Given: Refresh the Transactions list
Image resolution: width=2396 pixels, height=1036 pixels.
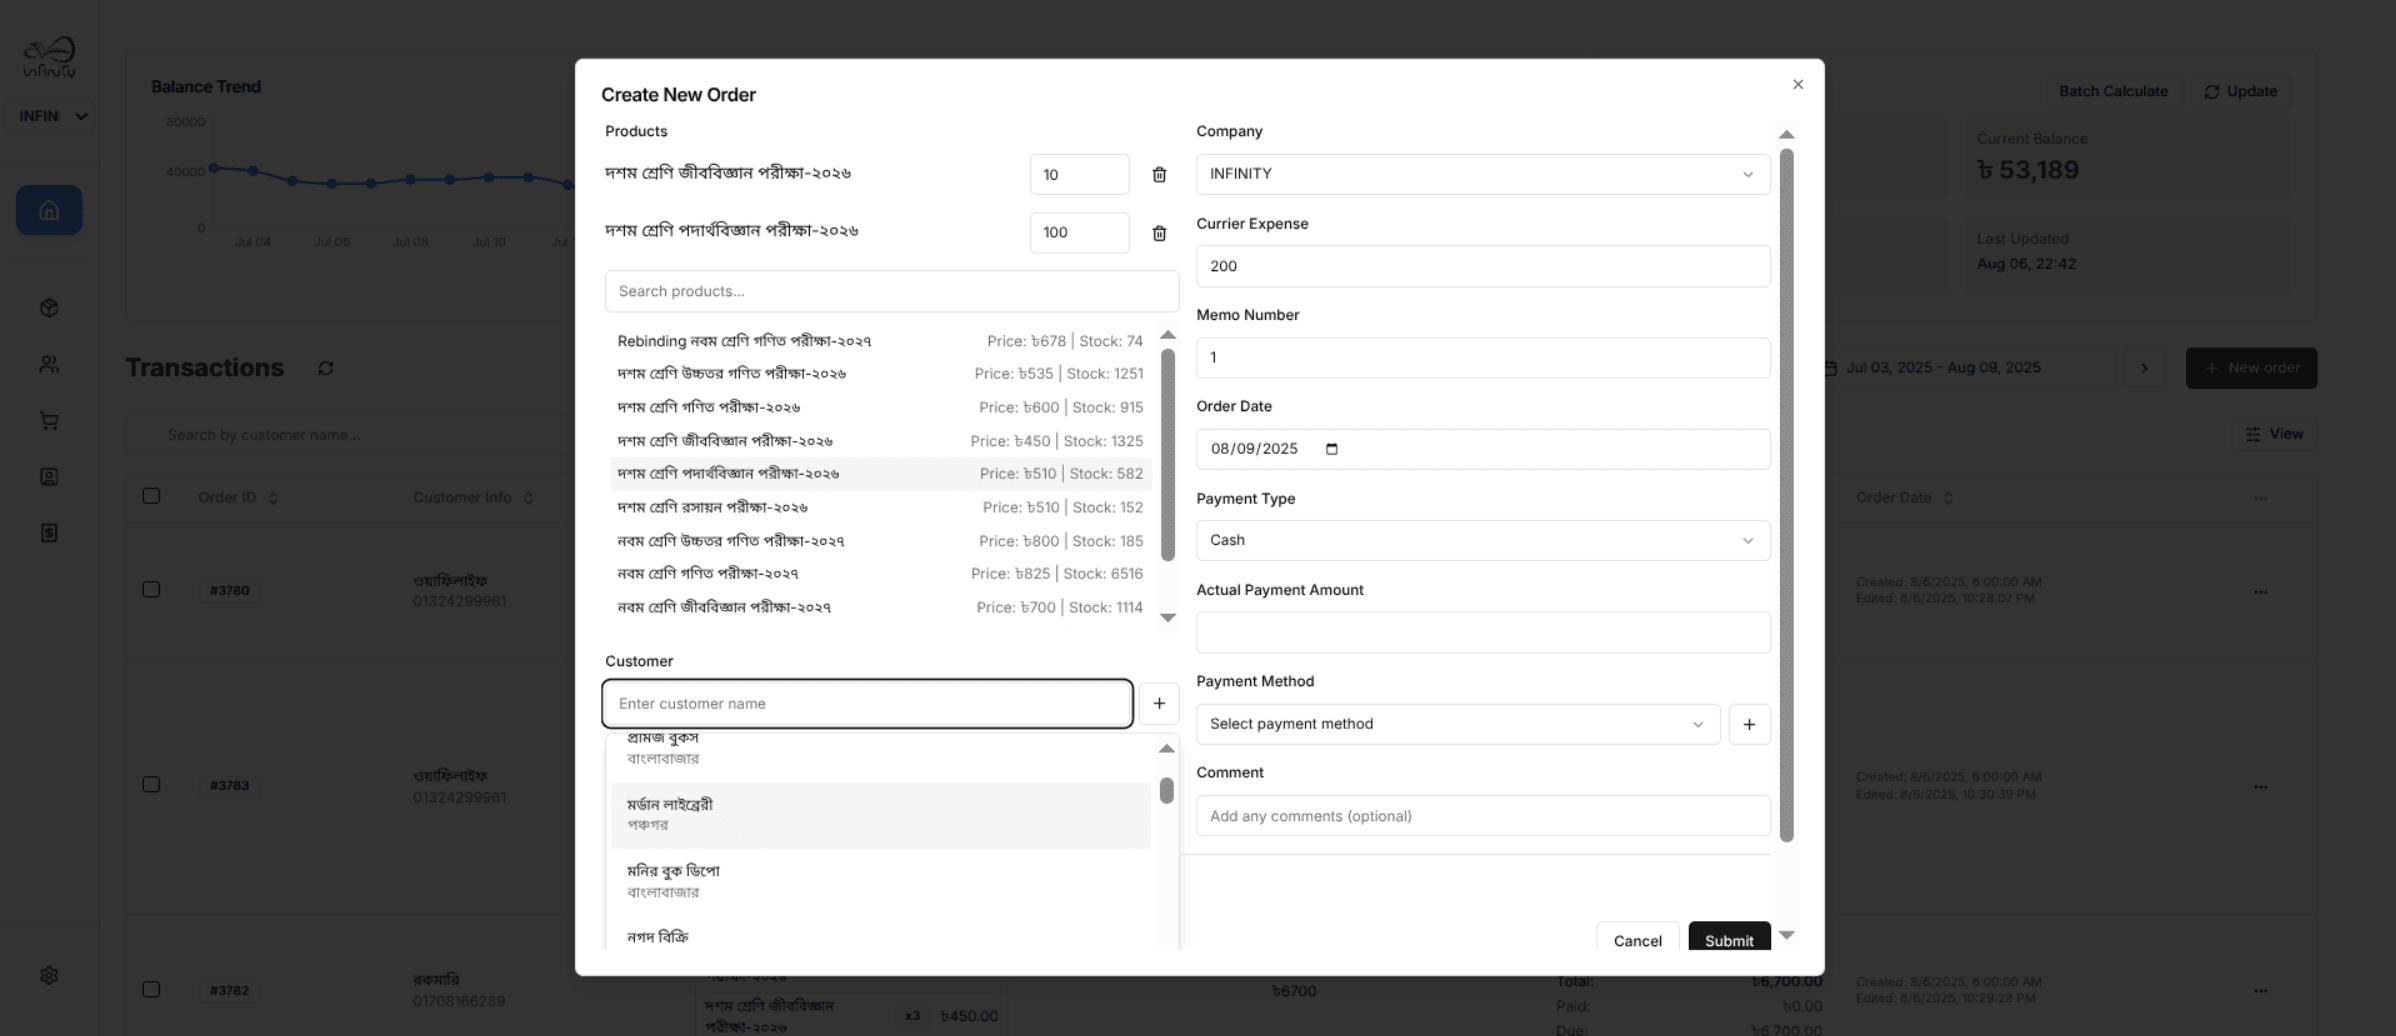Looking at the screenshot, I should [x=325, y=368].
